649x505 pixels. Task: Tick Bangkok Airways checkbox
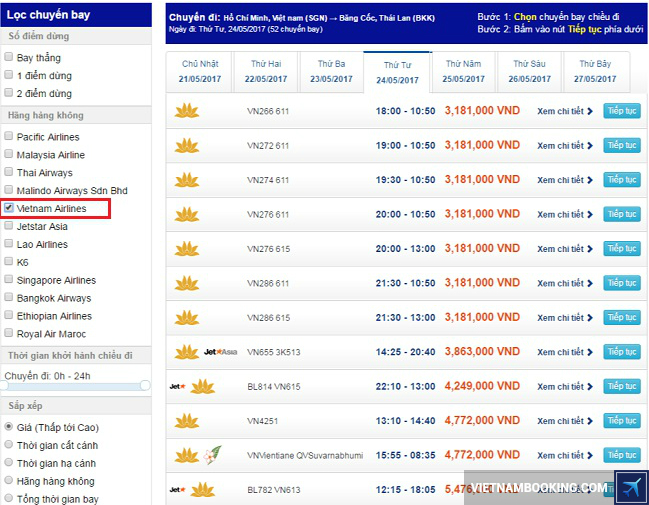(8, 297)
